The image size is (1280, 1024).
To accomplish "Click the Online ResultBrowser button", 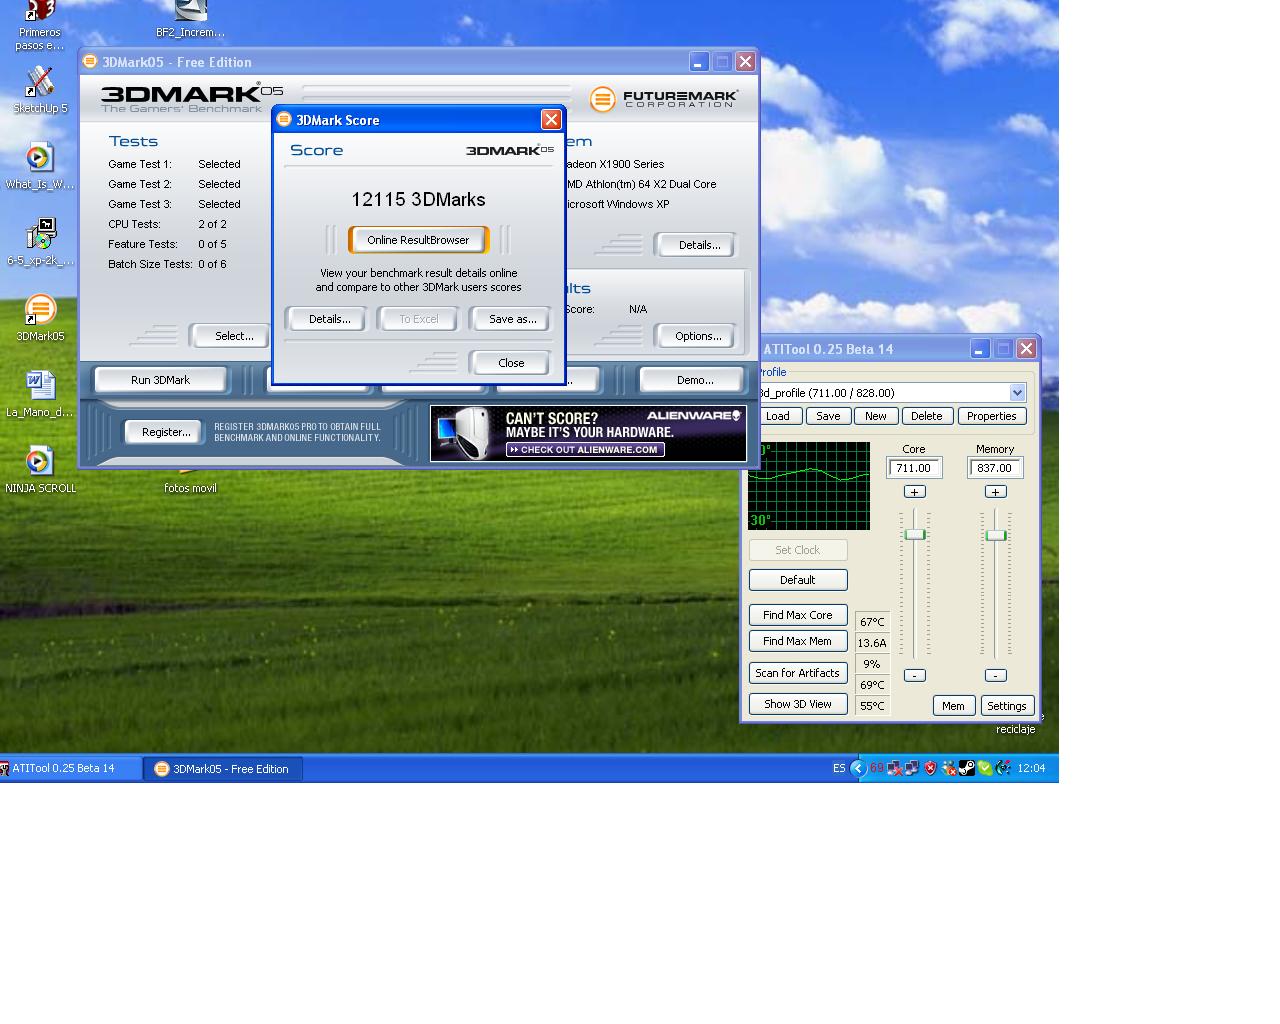I will [418, 240].
